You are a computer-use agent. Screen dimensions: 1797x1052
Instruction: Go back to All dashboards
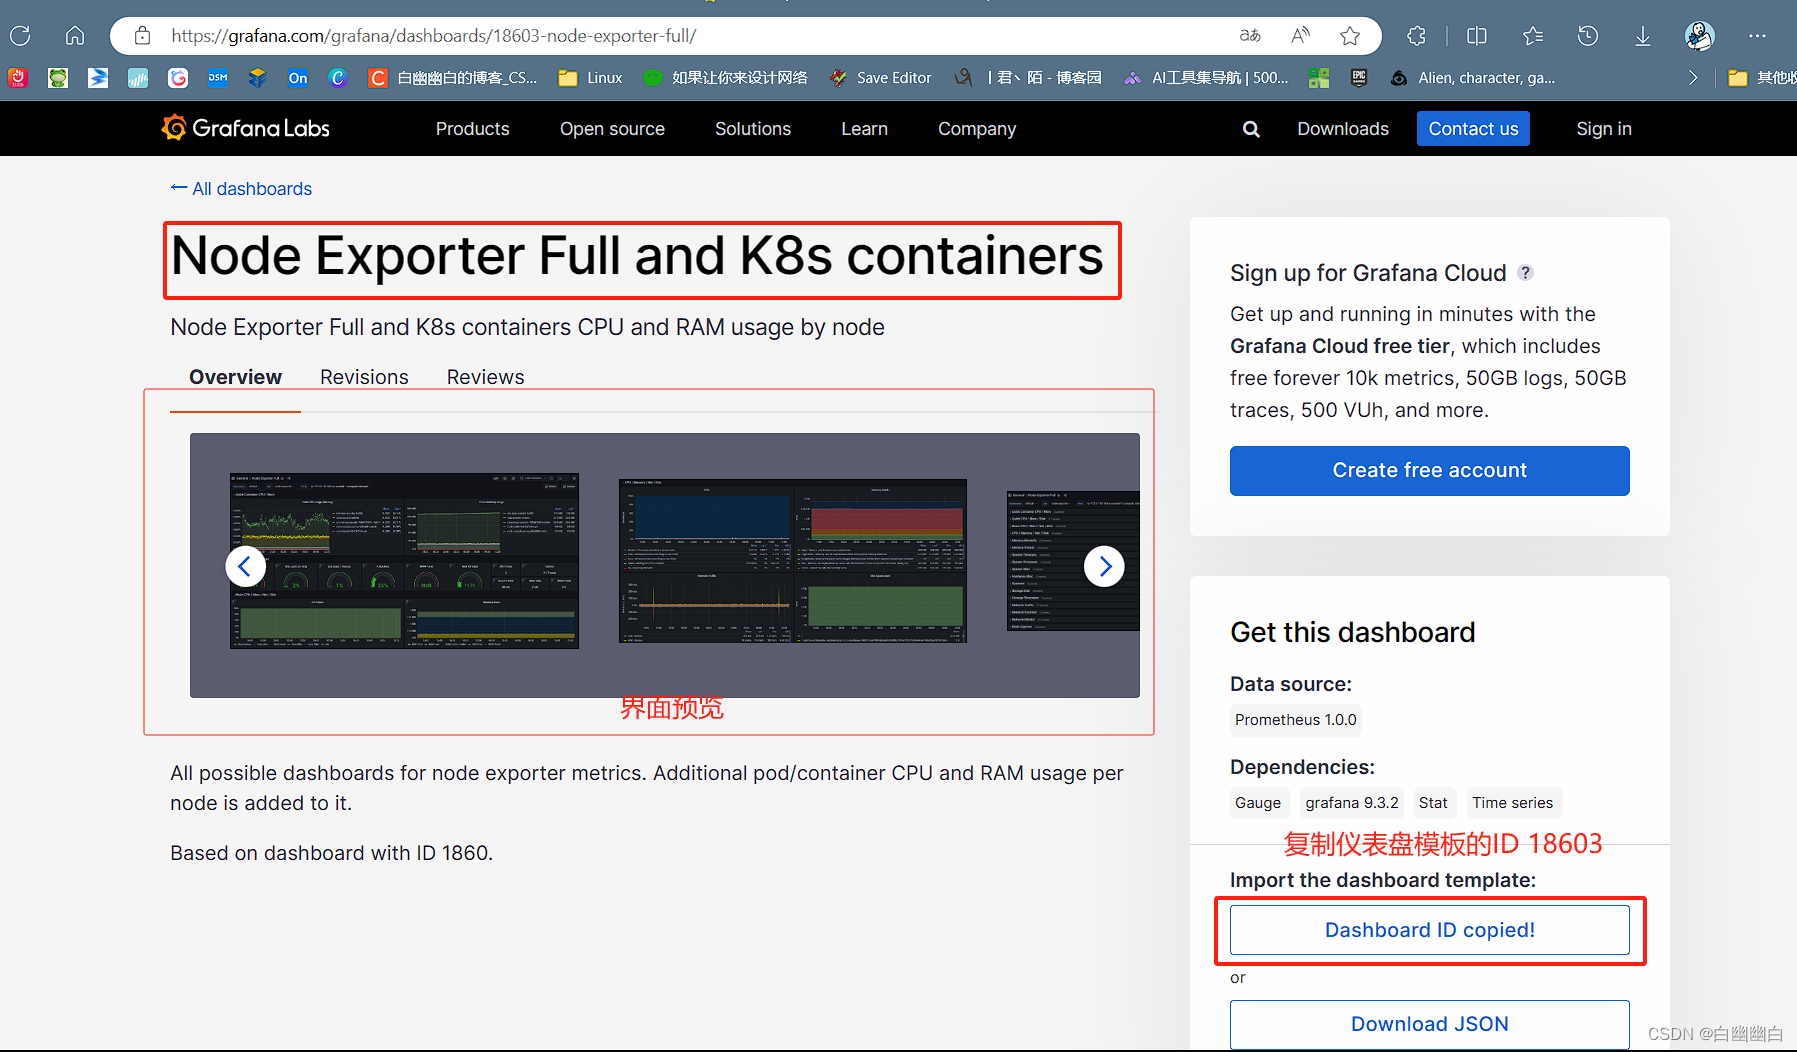(x=241, y=189)
